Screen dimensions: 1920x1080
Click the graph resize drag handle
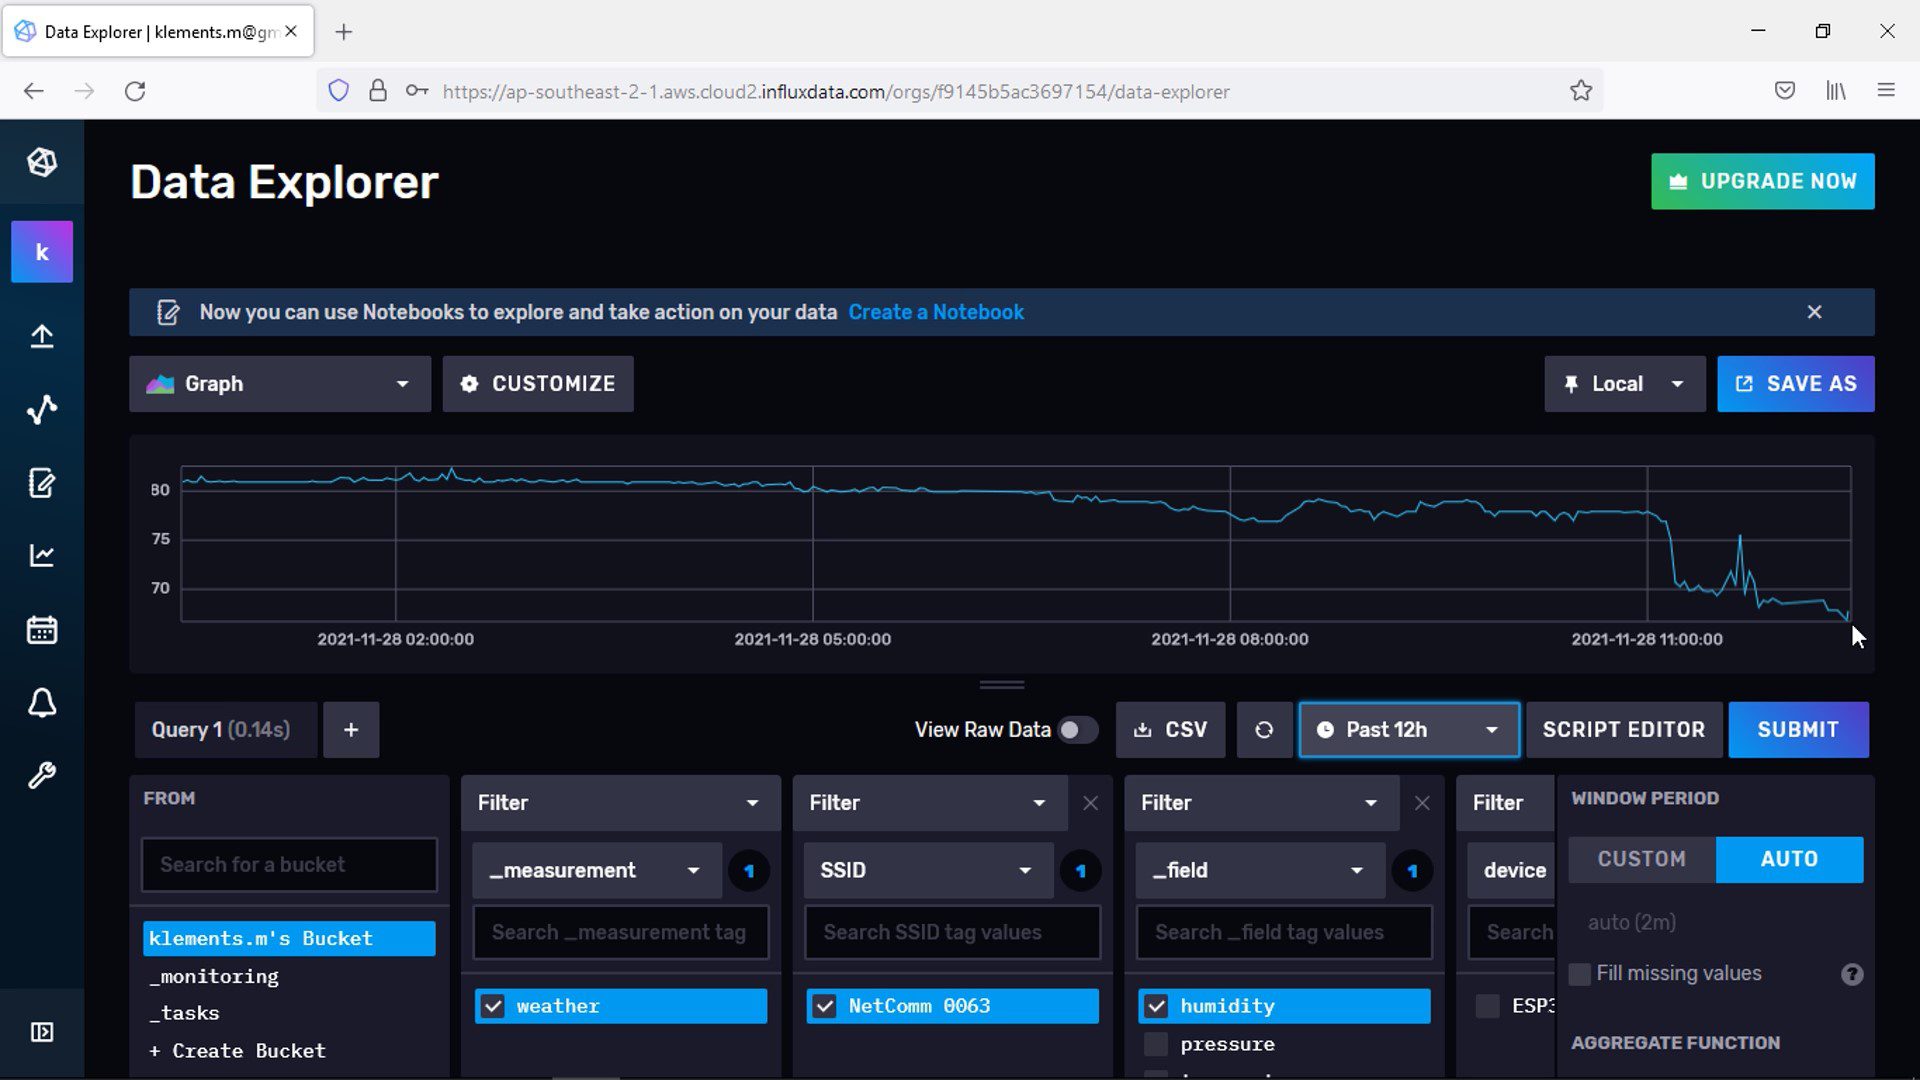point(1001,685)
